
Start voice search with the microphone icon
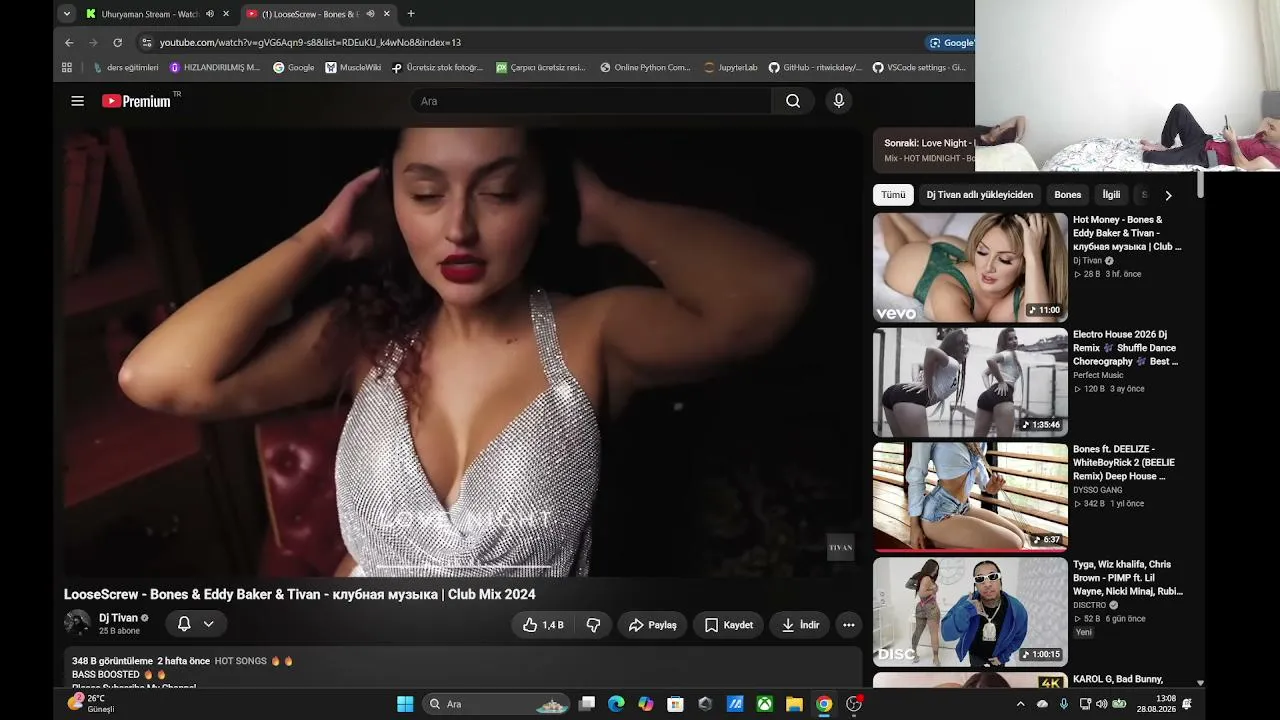[x=839, y=101]
